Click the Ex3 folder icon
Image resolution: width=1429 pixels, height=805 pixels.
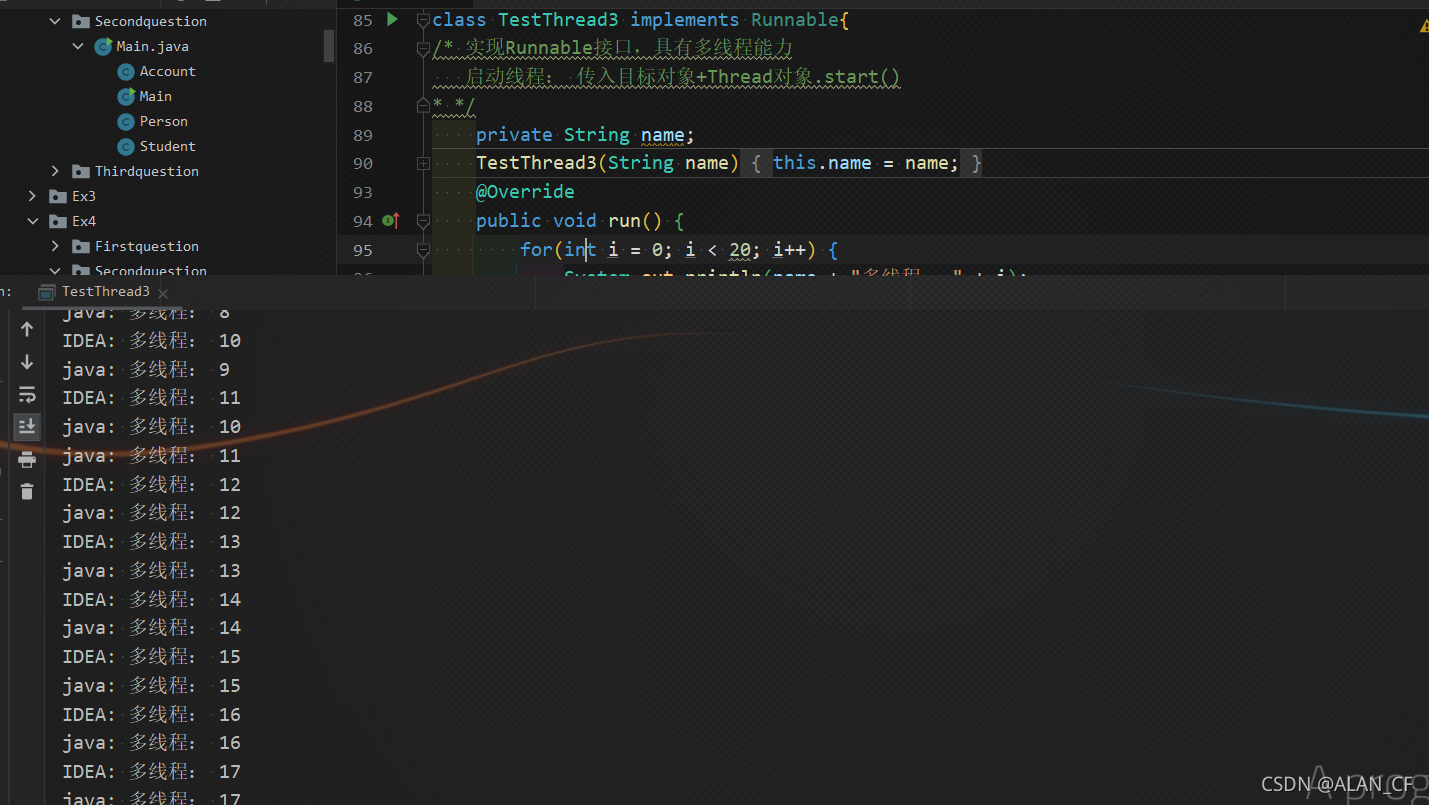(x=58, y=196)
